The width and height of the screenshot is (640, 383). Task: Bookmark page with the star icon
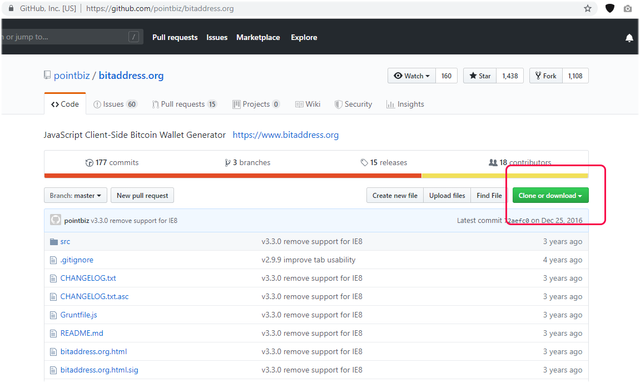point(587,8)
